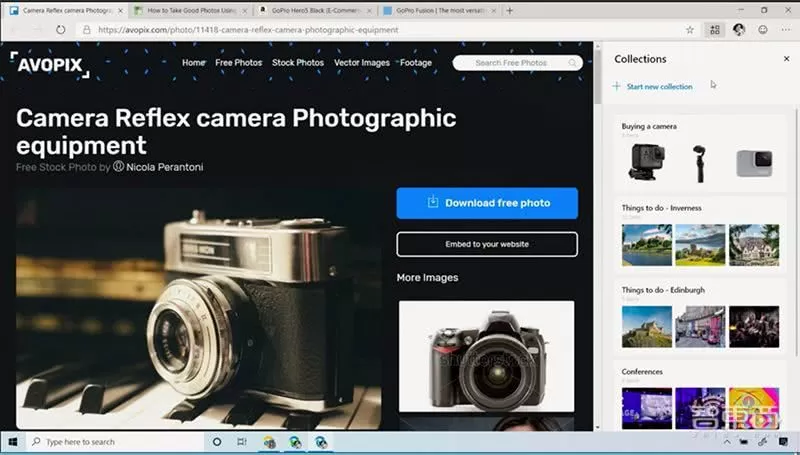The height and width of the screenshot is (455, 800).
Task: Click the search magnifier icon on Avopix
Action: coord(574,63)
